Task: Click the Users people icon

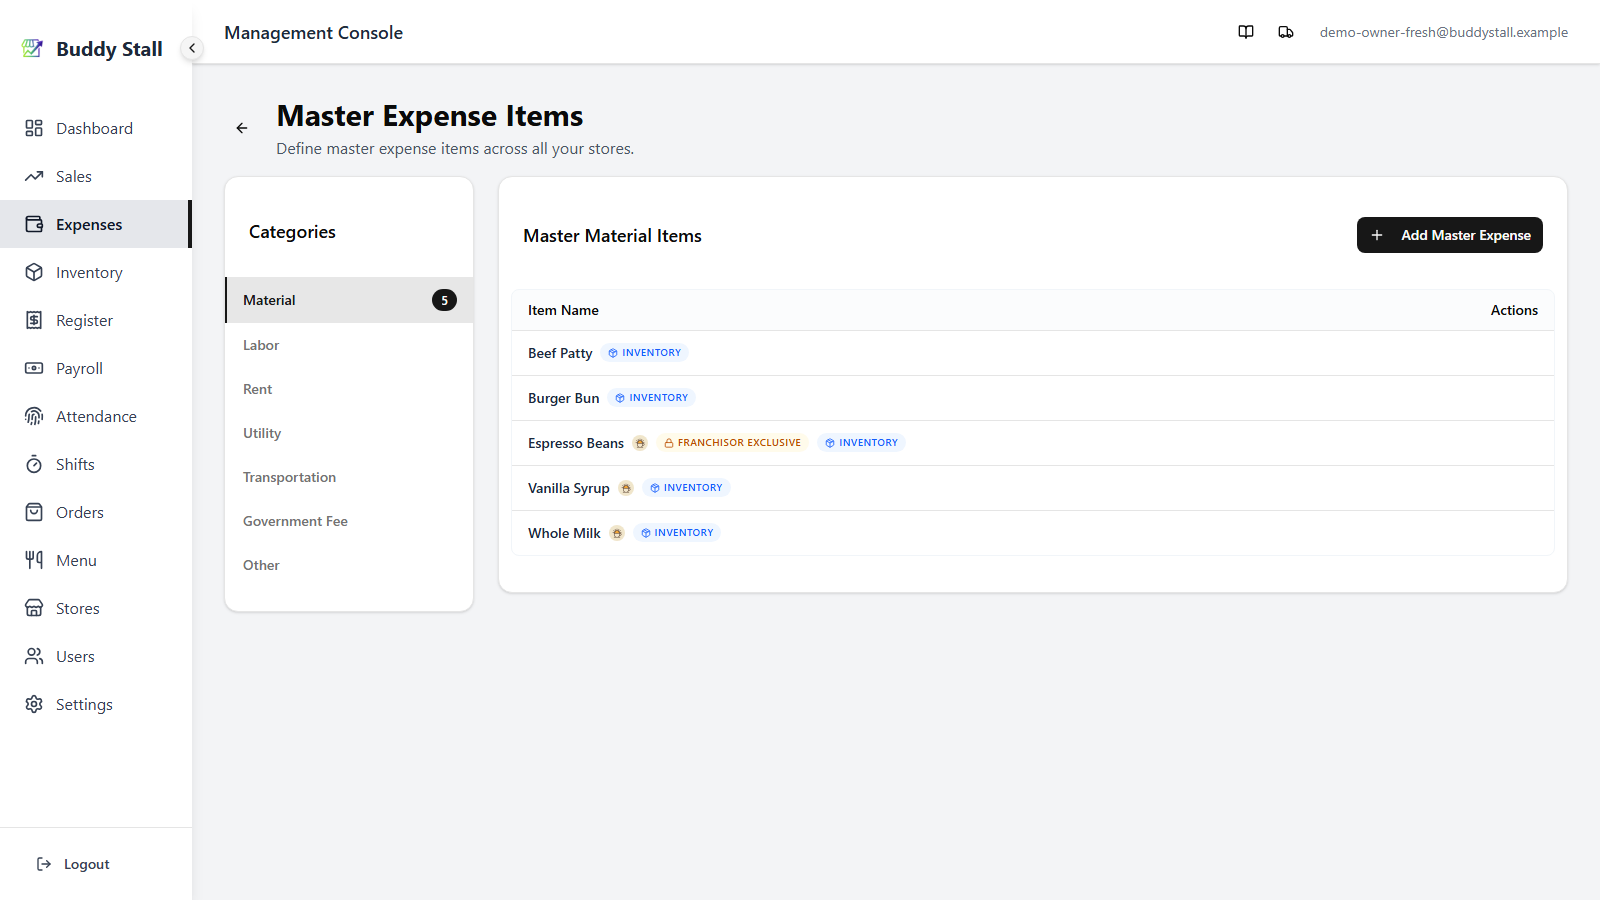Action: (34, 656)
